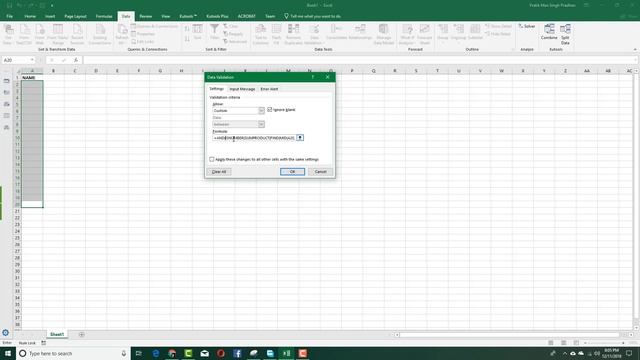Click the Get Data icon
This screenshot has height=360, width=640.
8,34
